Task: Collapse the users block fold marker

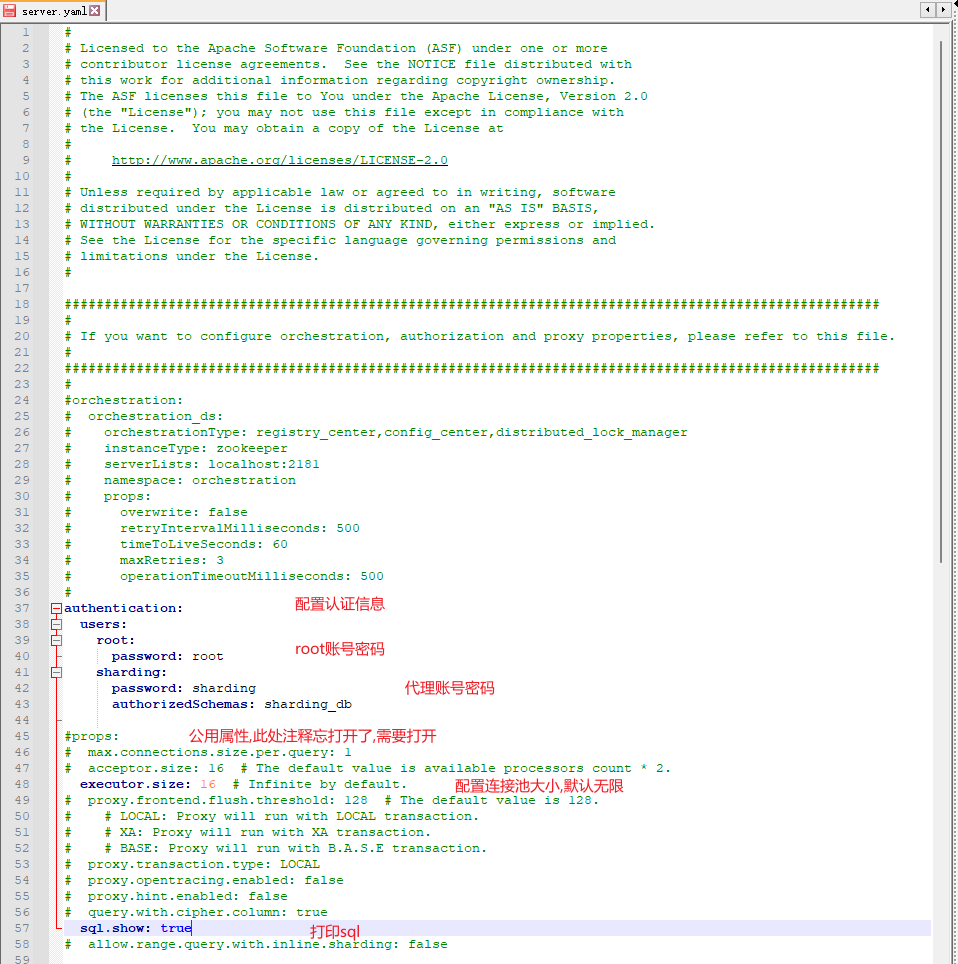Action: click(56, 624)
